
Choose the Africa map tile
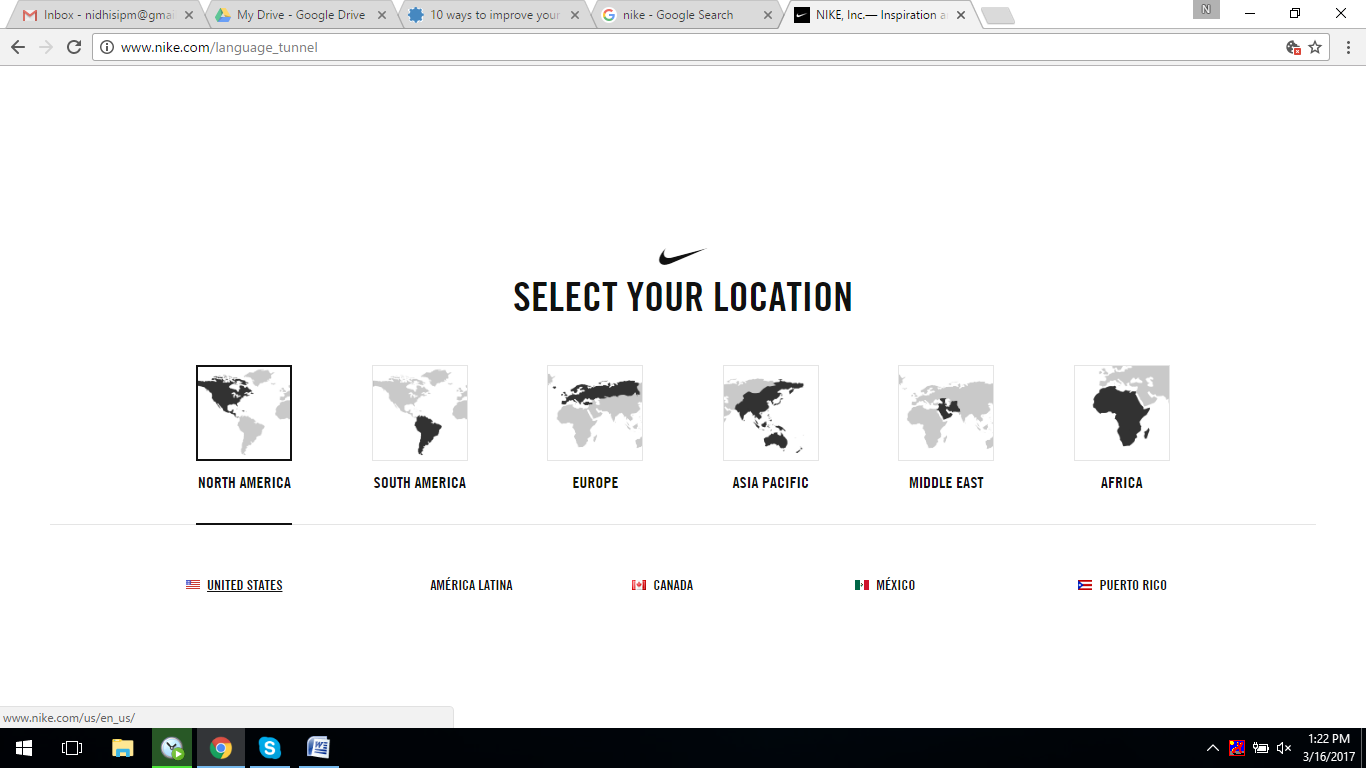(1122, 413)
